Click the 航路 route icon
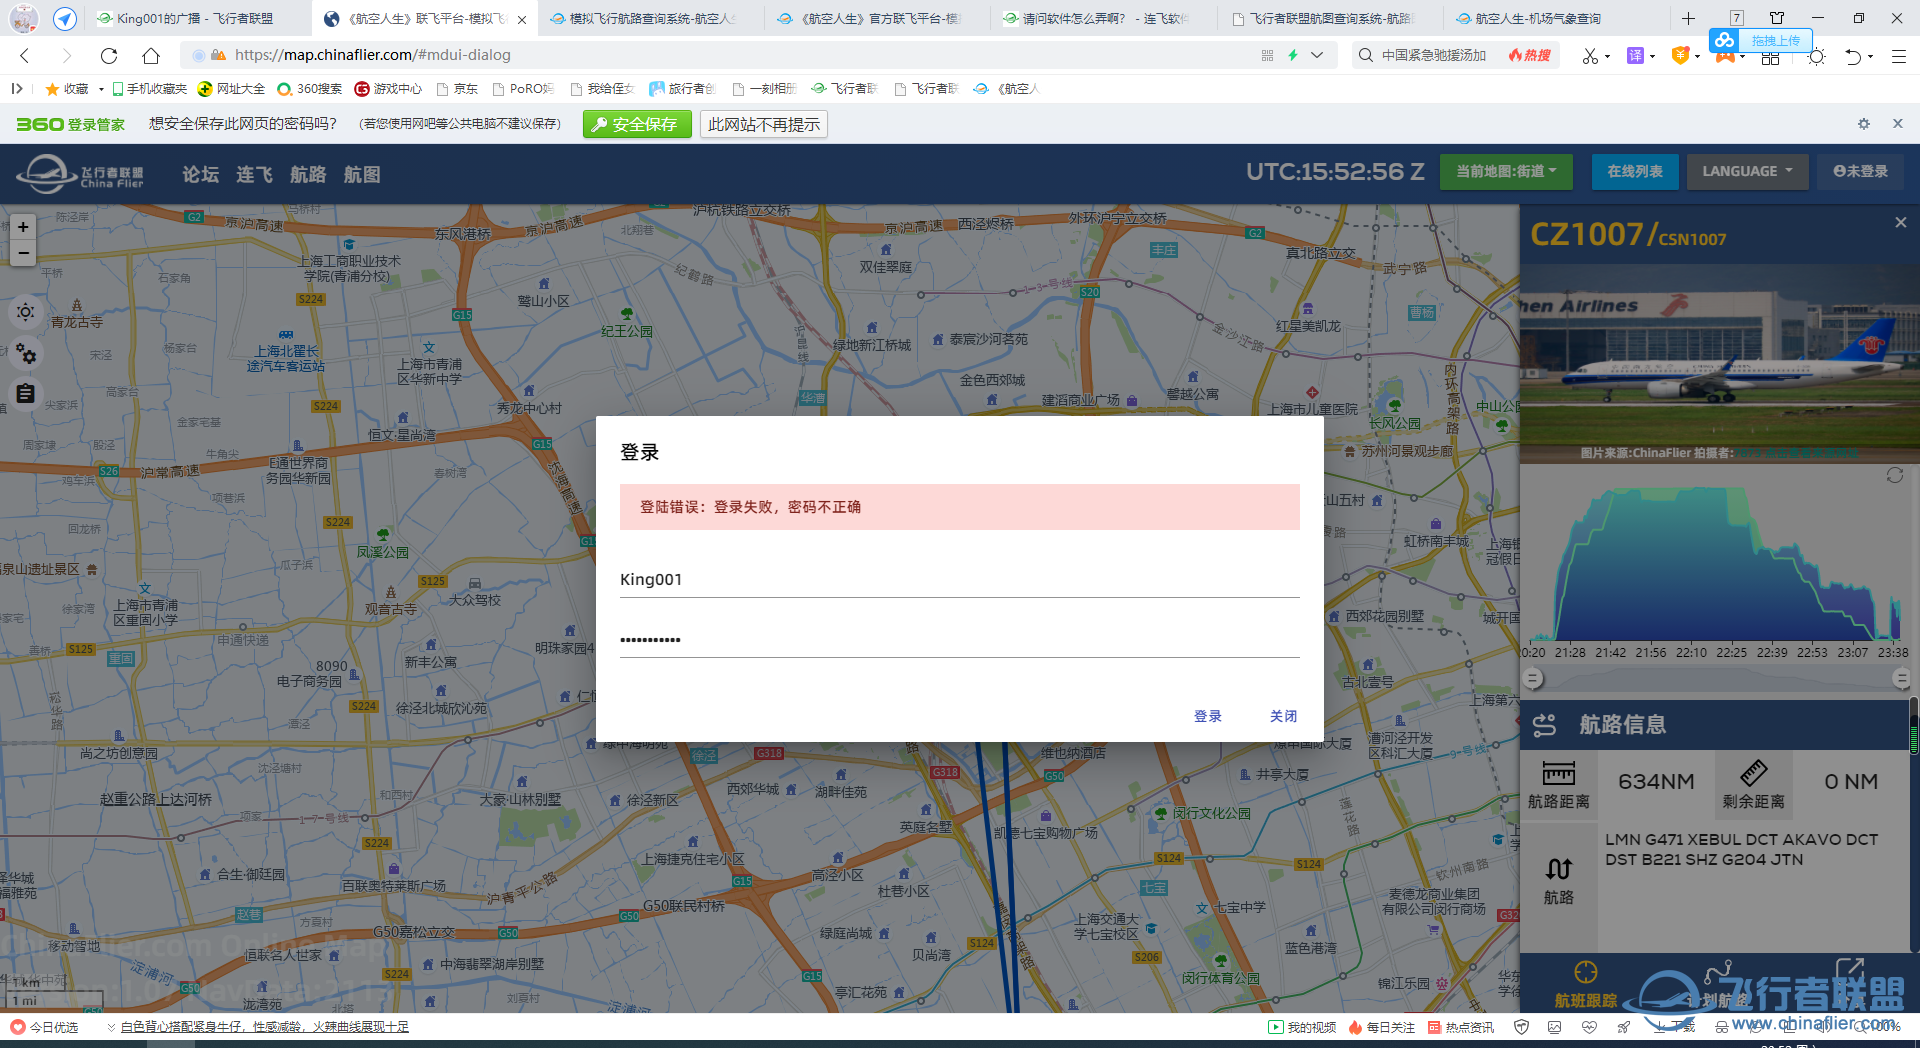The image size is (1920, 1048). point(1558,881)
